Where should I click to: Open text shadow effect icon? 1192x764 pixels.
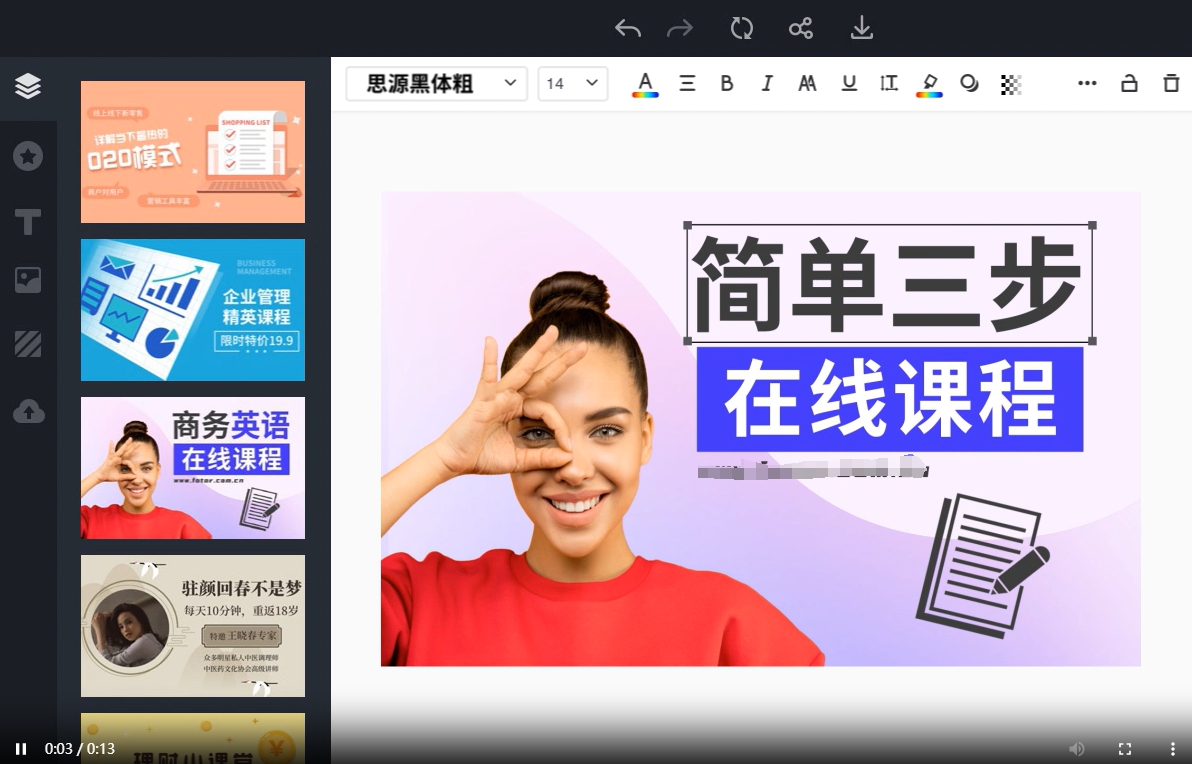[969, 84]
